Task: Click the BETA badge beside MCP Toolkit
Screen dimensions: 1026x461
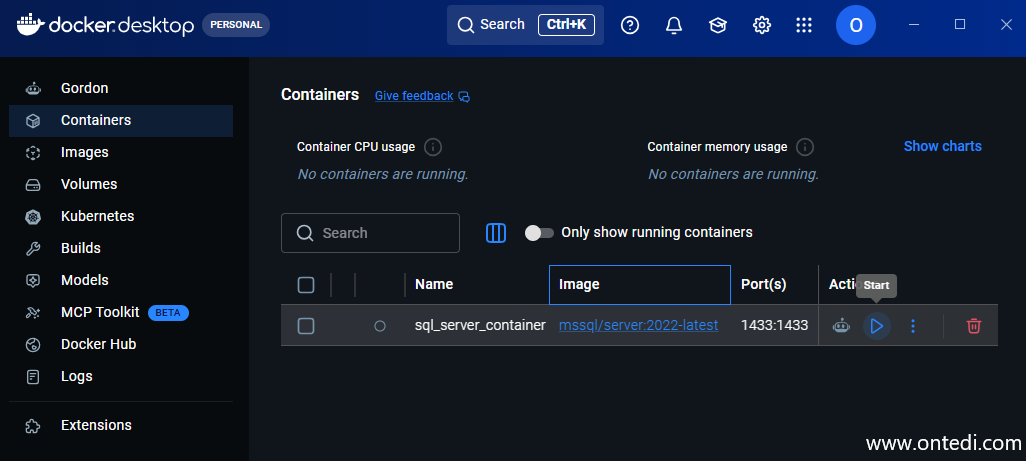Action: click(x=168, y=313)
